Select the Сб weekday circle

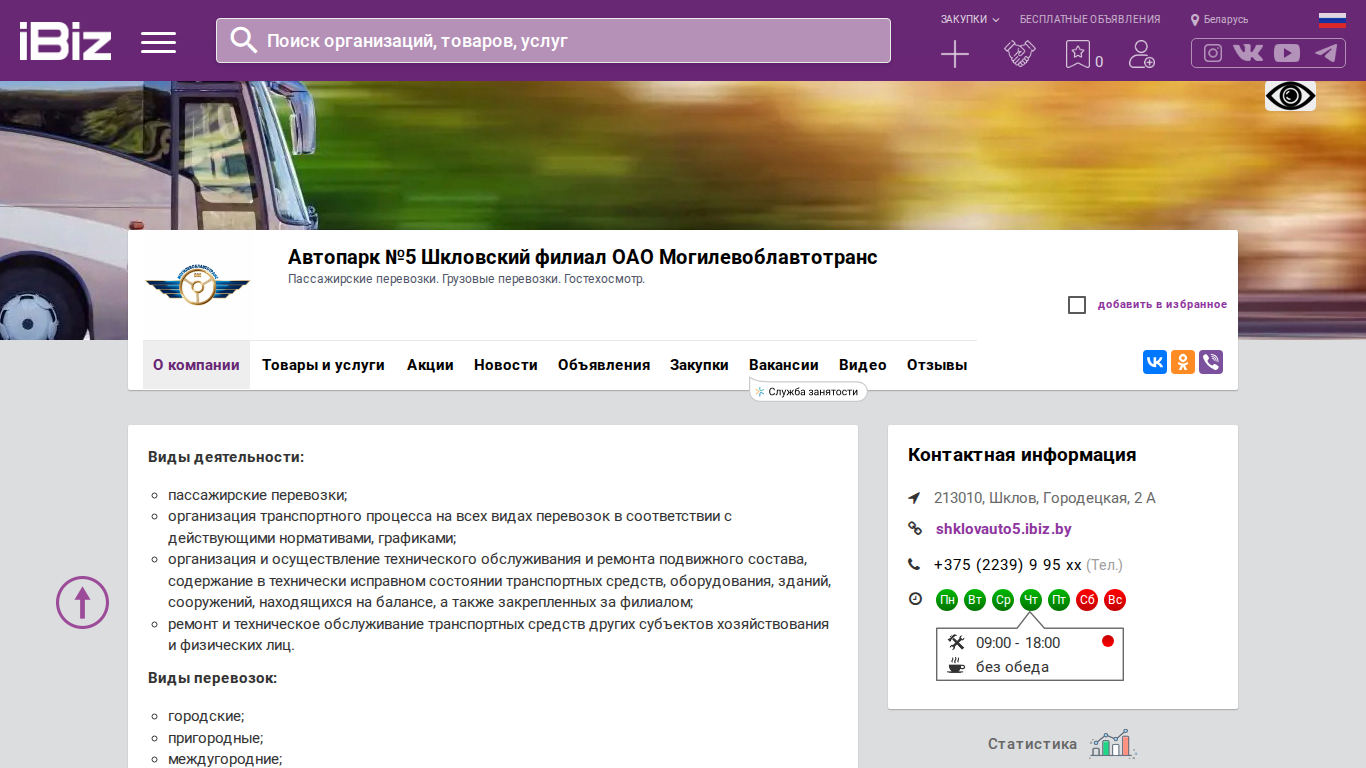point(1087,600)
